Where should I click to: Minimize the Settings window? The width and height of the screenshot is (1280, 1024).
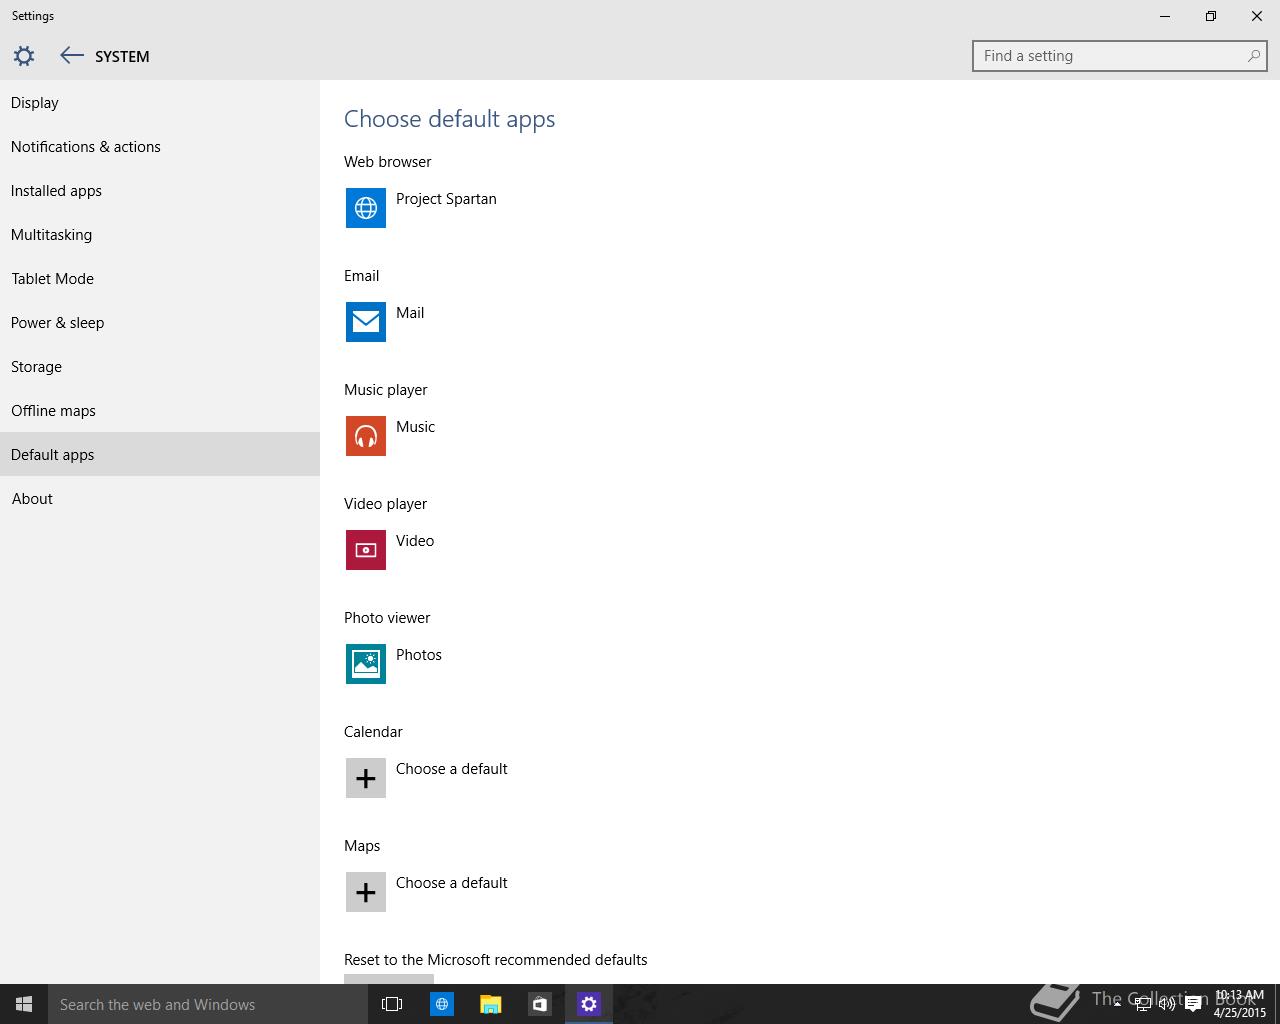click(x=1165, y=16)
